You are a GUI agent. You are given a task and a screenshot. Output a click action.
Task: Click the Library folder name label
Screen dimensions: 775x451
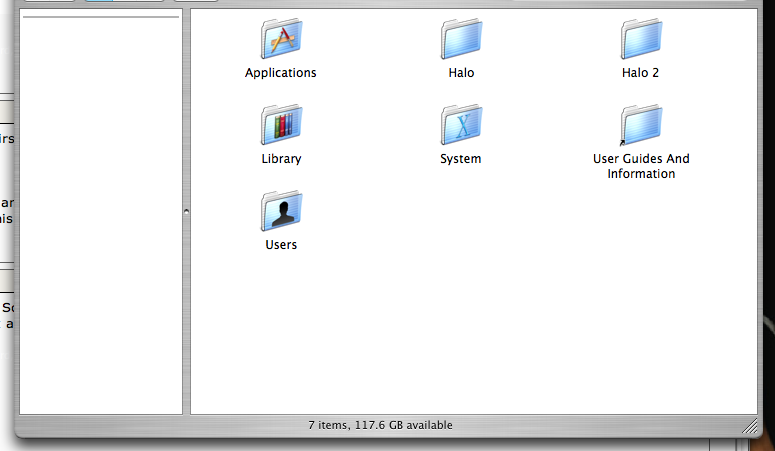pos(281,159)
